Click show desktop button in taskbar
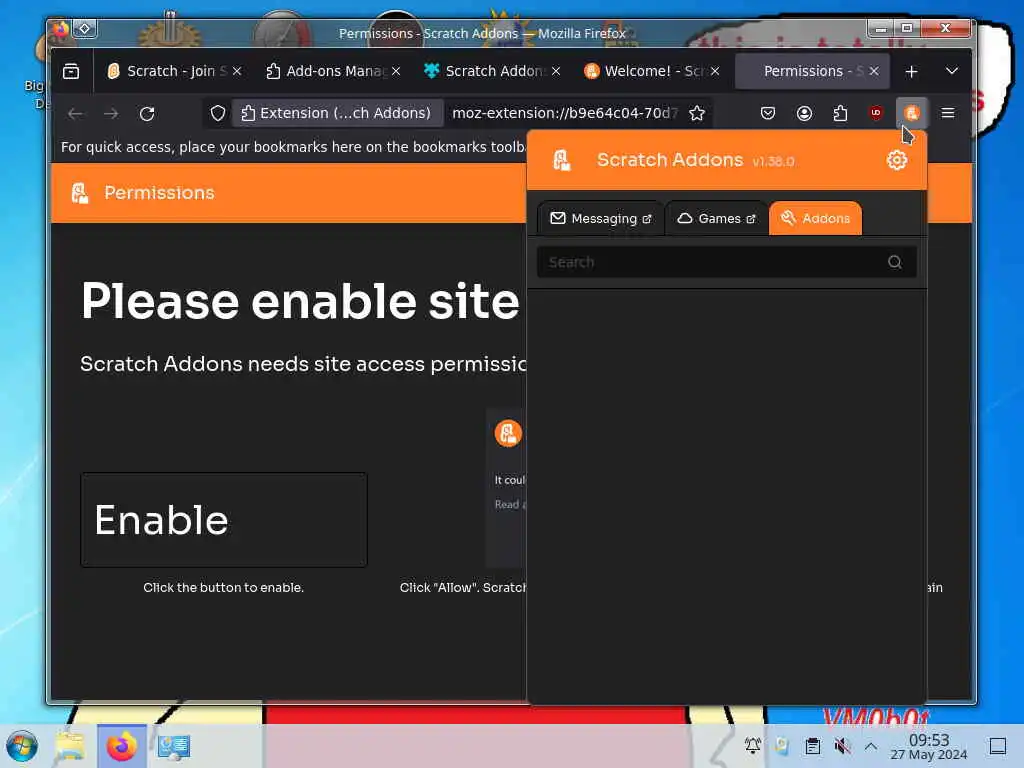The height and width of the screenshot is (768, 1024). point(997,746)
